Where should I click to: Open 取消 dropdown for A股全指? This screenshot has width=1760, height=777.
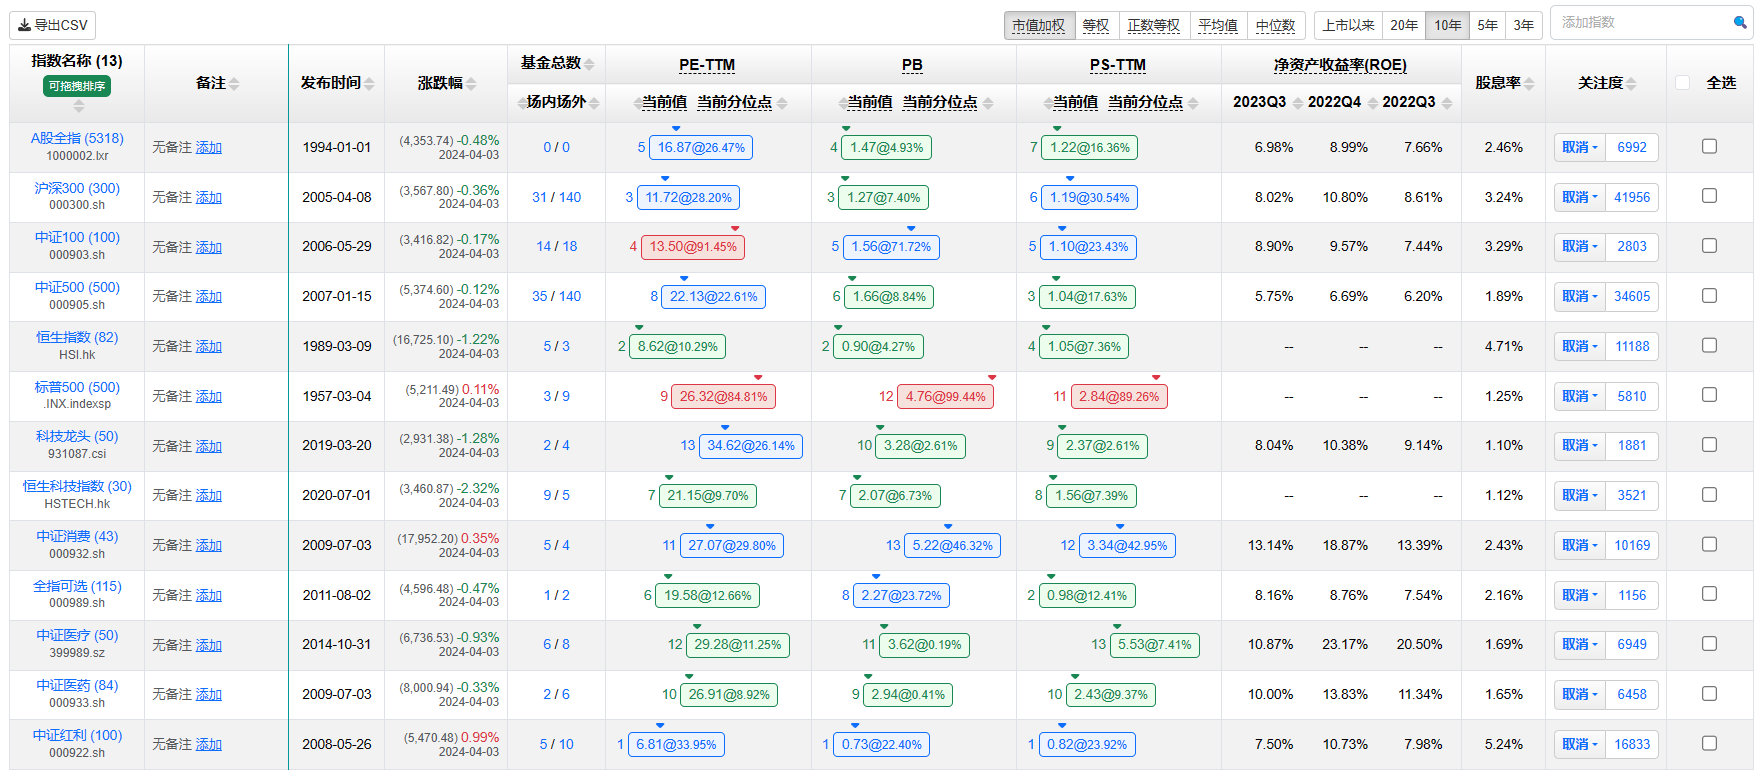click(x=1580, y=147)
